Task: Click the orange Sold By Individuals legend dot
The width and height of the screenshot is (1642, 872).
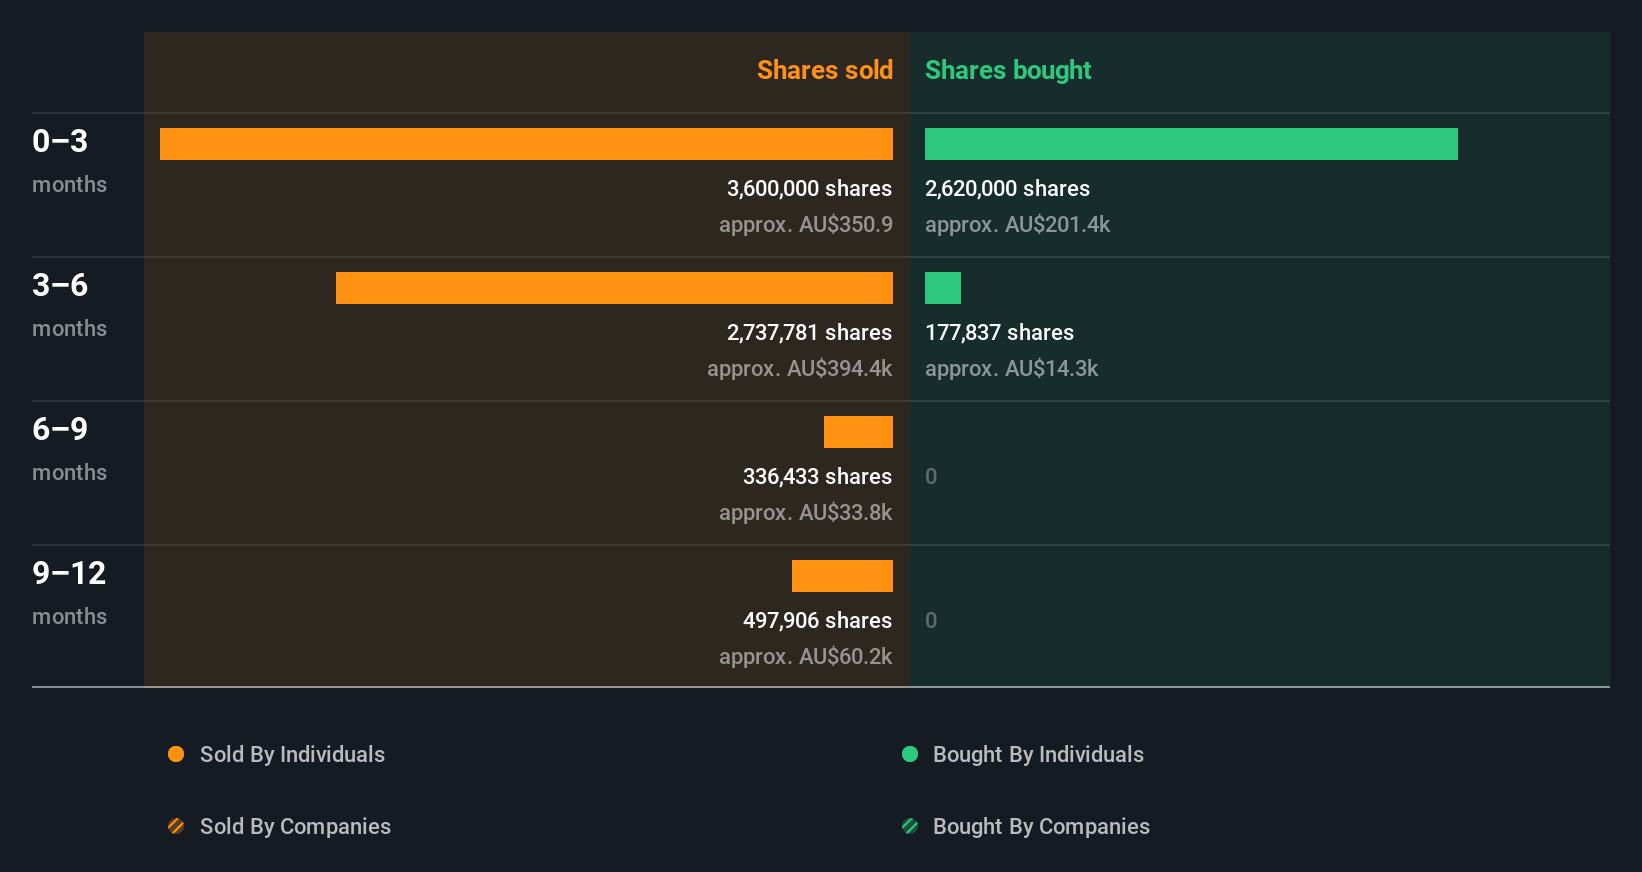Action: pyautogui.click(x=176, y=754)
